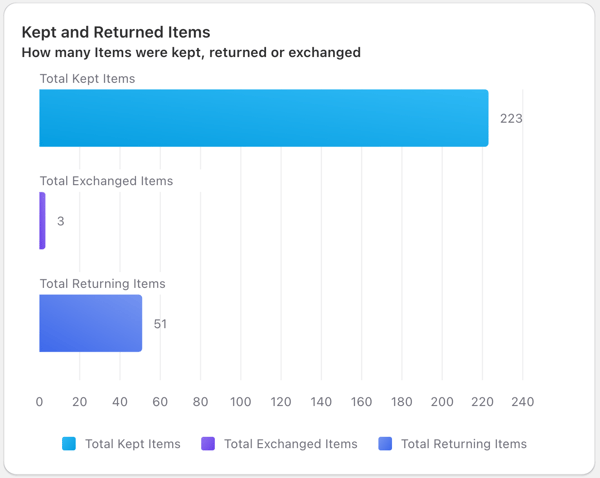Select the Total Returning Items bar
Viewport: 600px width, 478px height.
tap(91, 323)
